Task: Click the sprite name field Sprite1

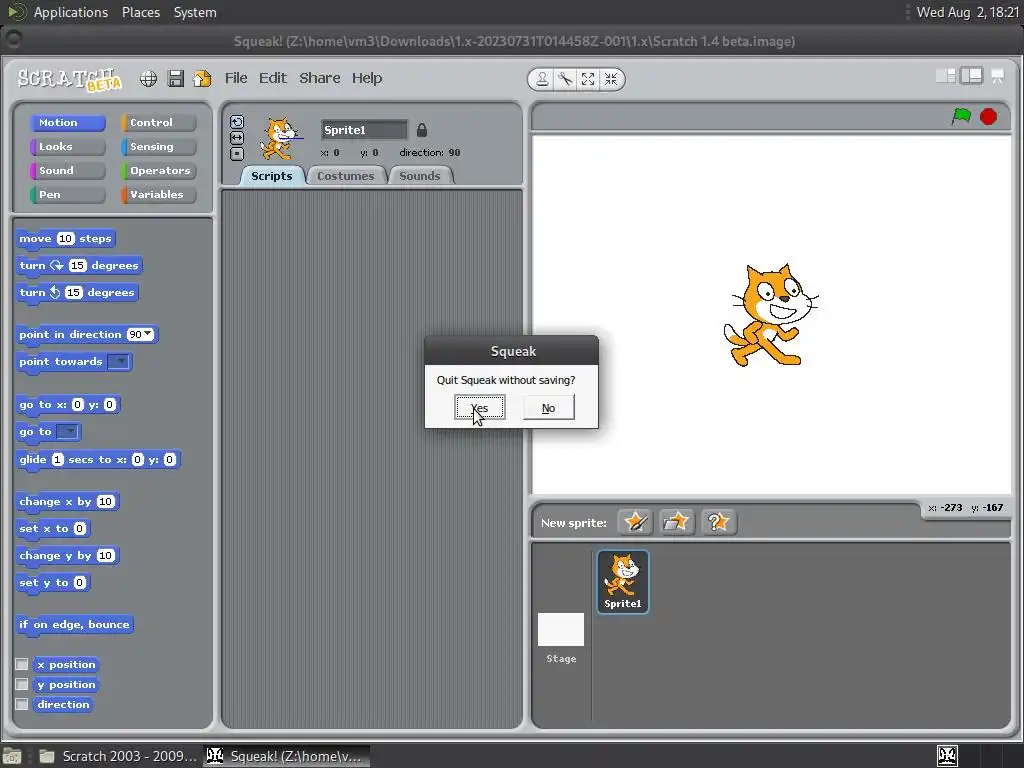Action: click(364, 130)
